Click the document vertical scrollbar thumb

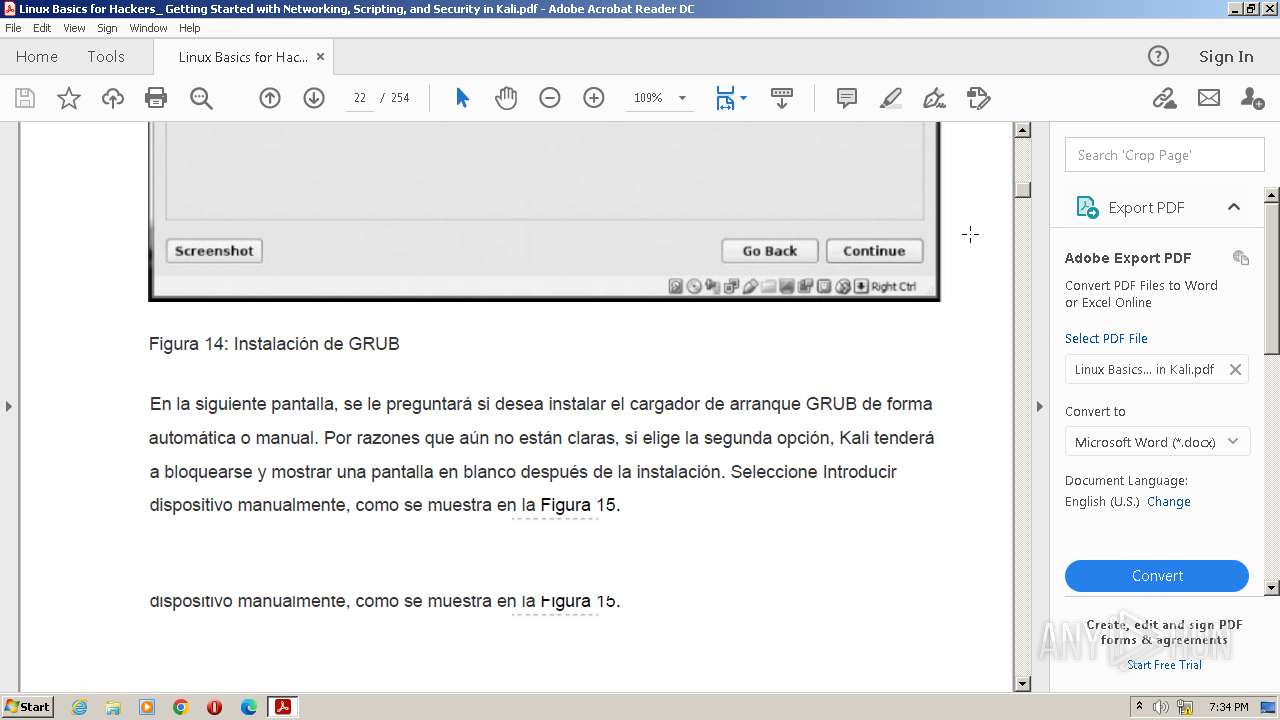tap(1022, 189)
